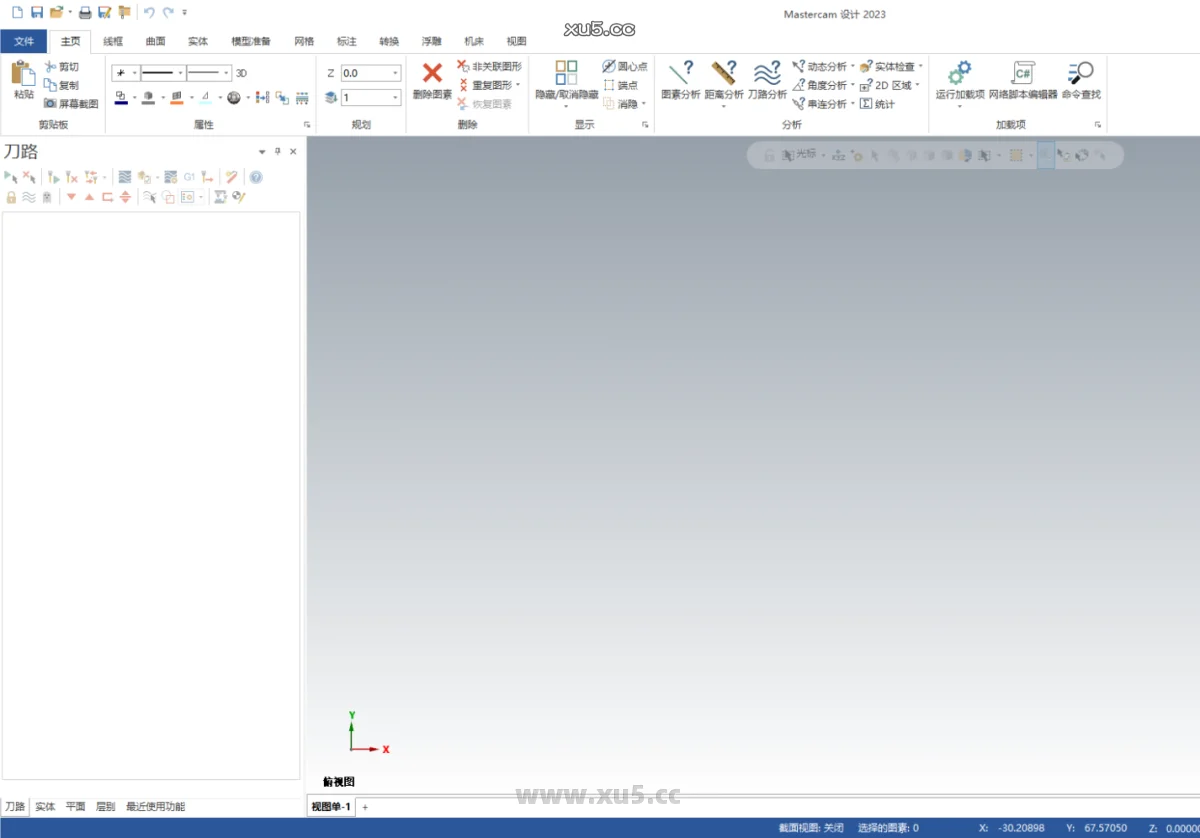Select the Analyze Entity tool

[681, 80]
